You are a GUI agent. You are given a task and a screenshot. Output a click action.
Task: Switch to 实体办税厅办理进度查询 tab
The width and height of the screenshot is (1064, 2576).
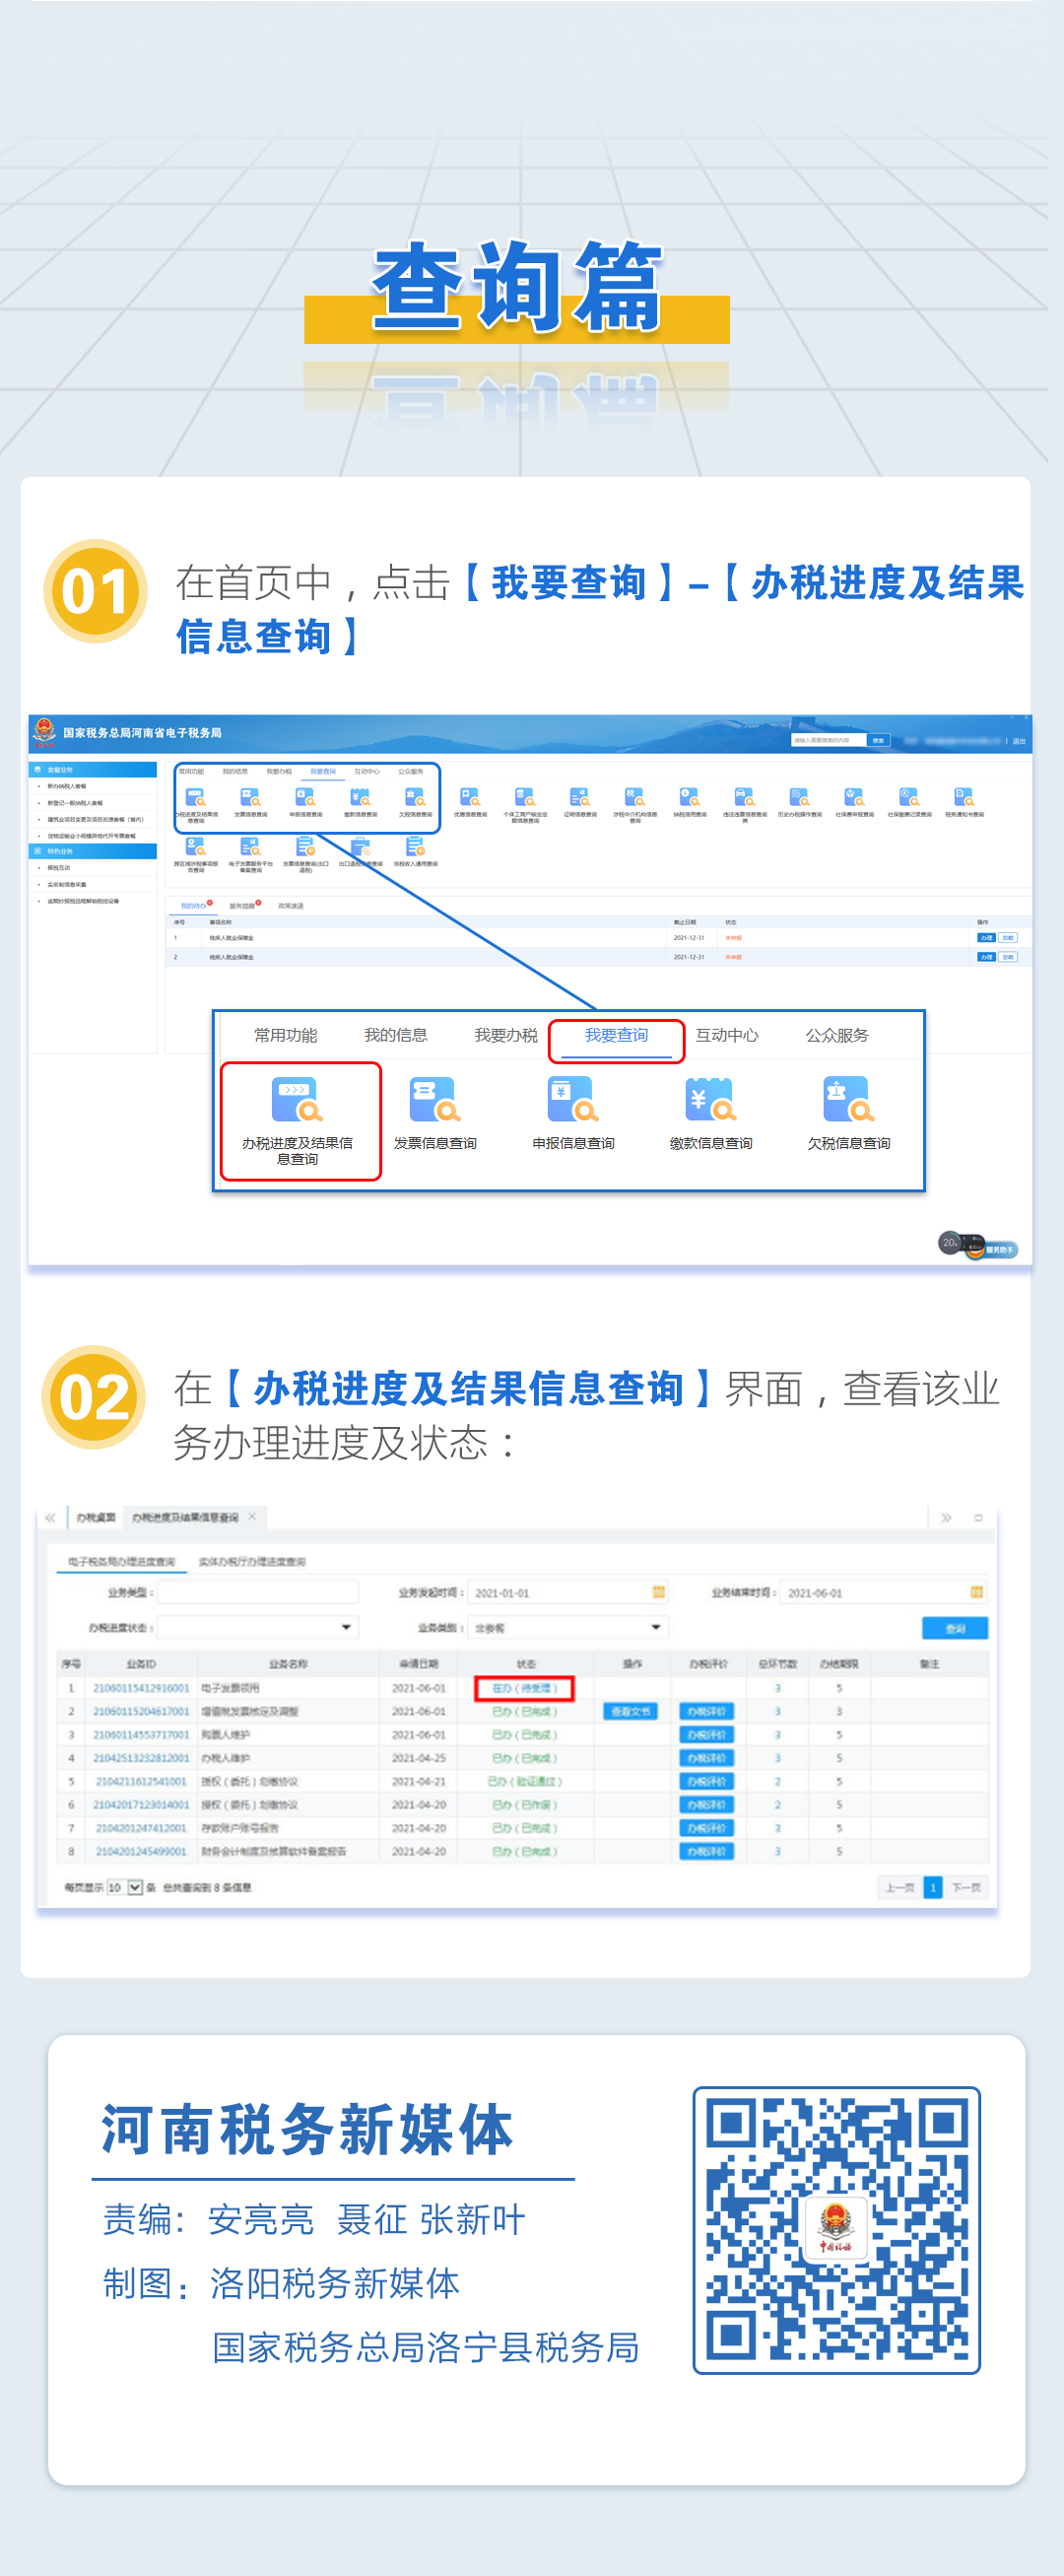[252, 1561]
